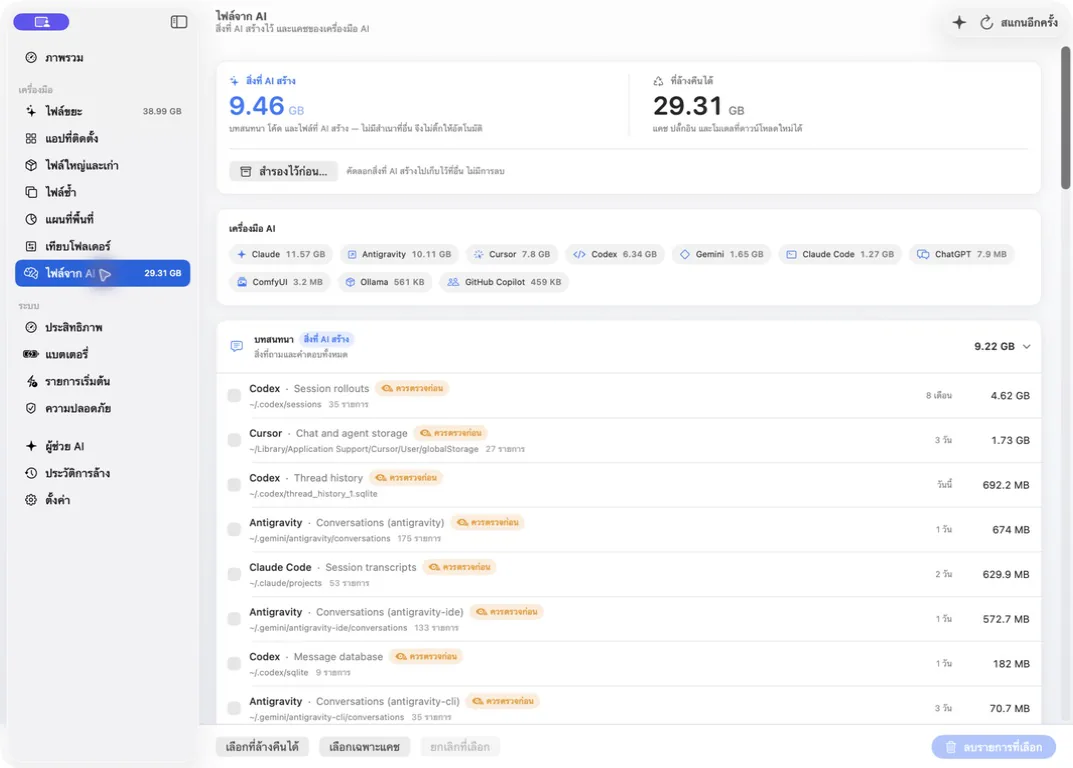Click ลบรายการที่เลือก delete button
1073x768 pixels.
point(994,747)
